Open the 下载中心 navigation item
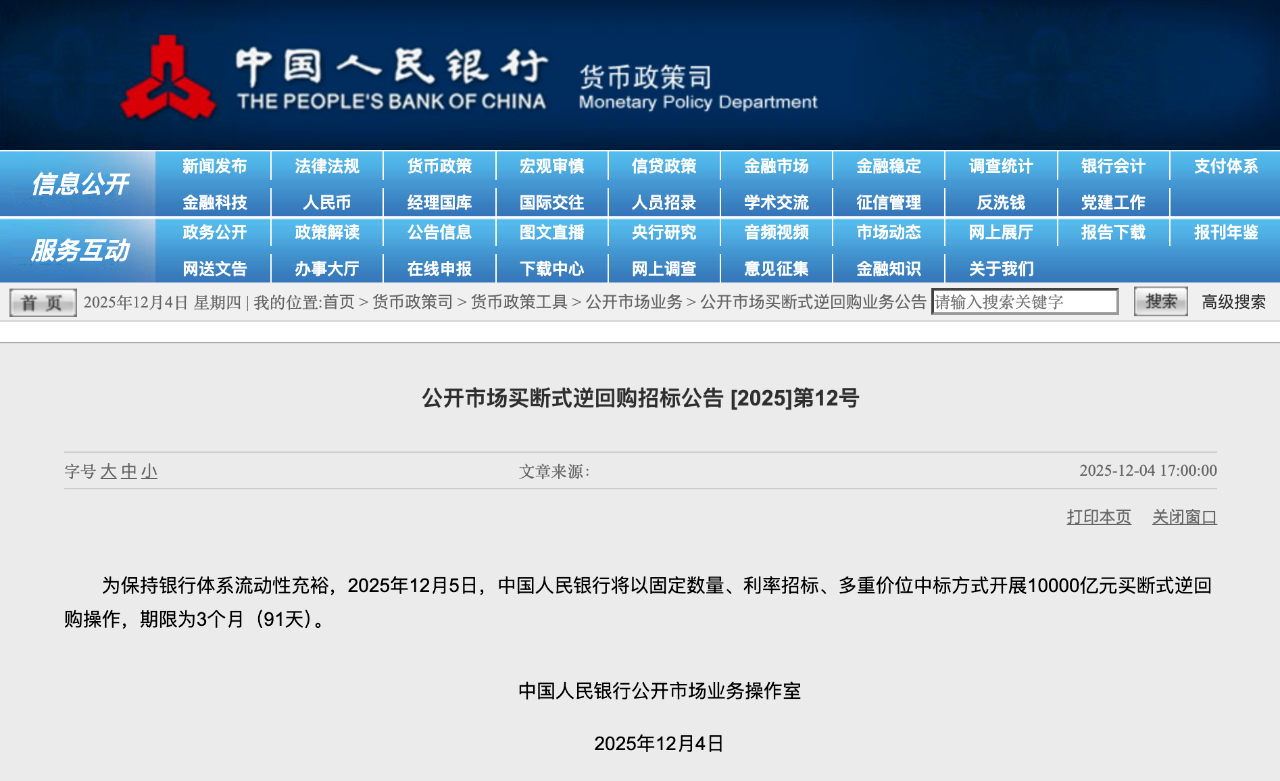The image size is (1280, 781). tap(551, 268)
